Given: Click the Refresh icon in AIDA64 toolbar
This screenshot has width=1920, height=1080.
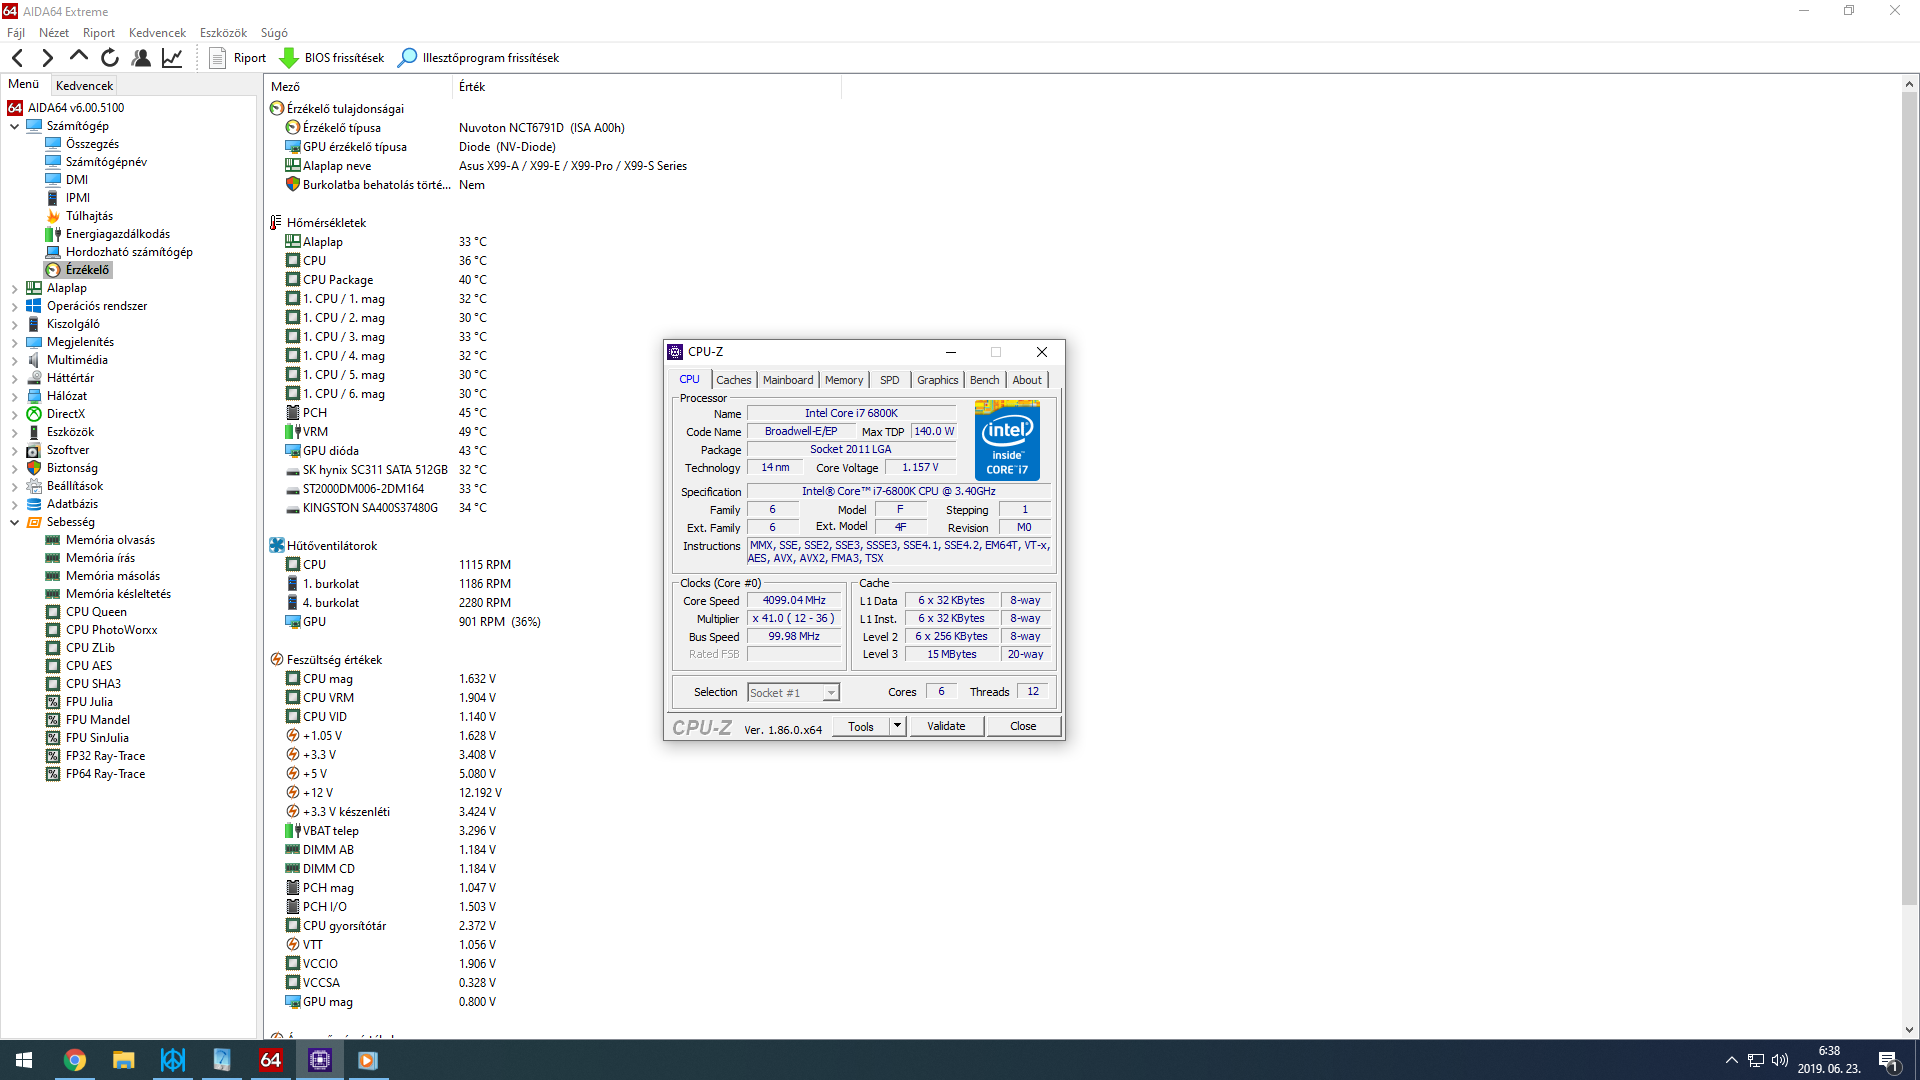Looking at the screenshot, I should pos(110,58).
